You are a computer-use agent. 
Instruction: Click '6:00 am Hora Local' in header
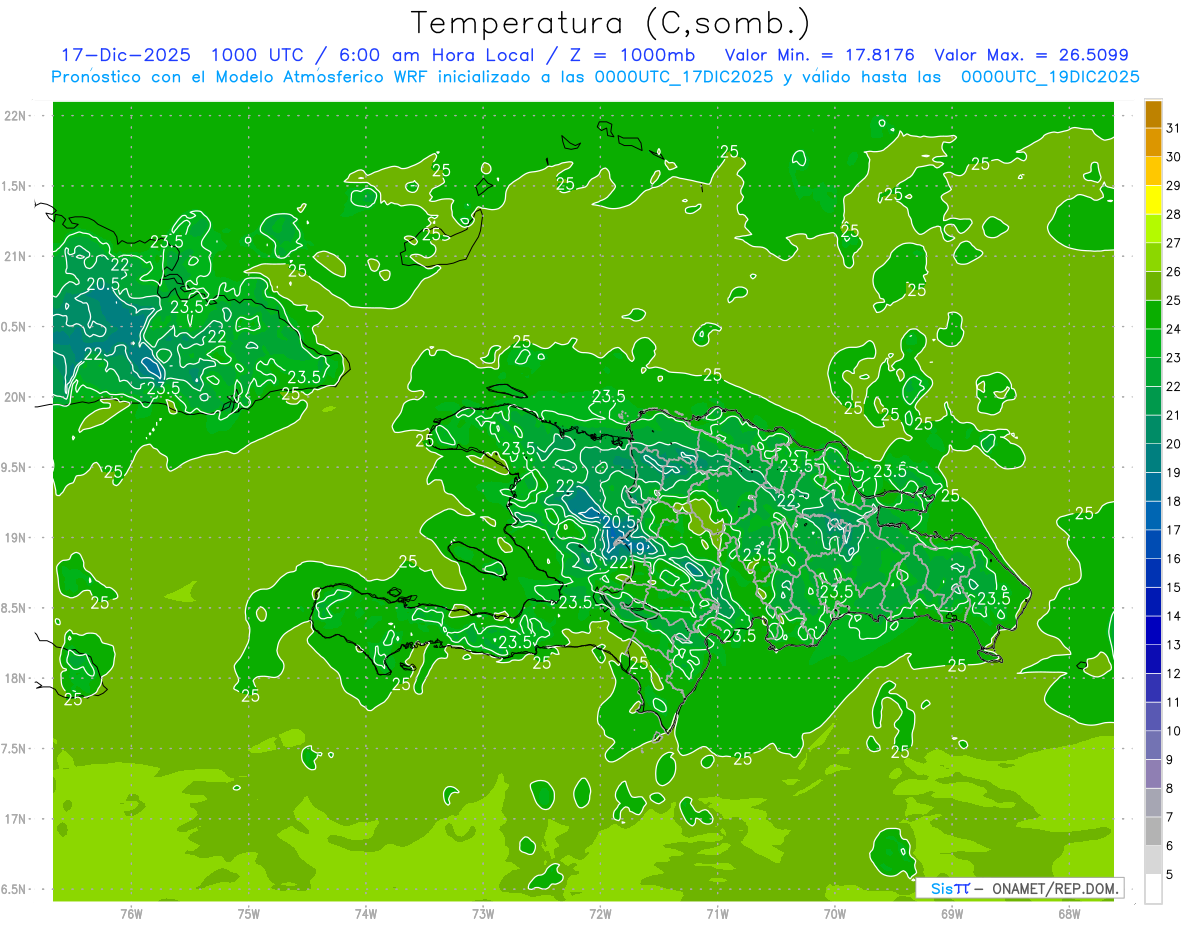tap(437, 55)
